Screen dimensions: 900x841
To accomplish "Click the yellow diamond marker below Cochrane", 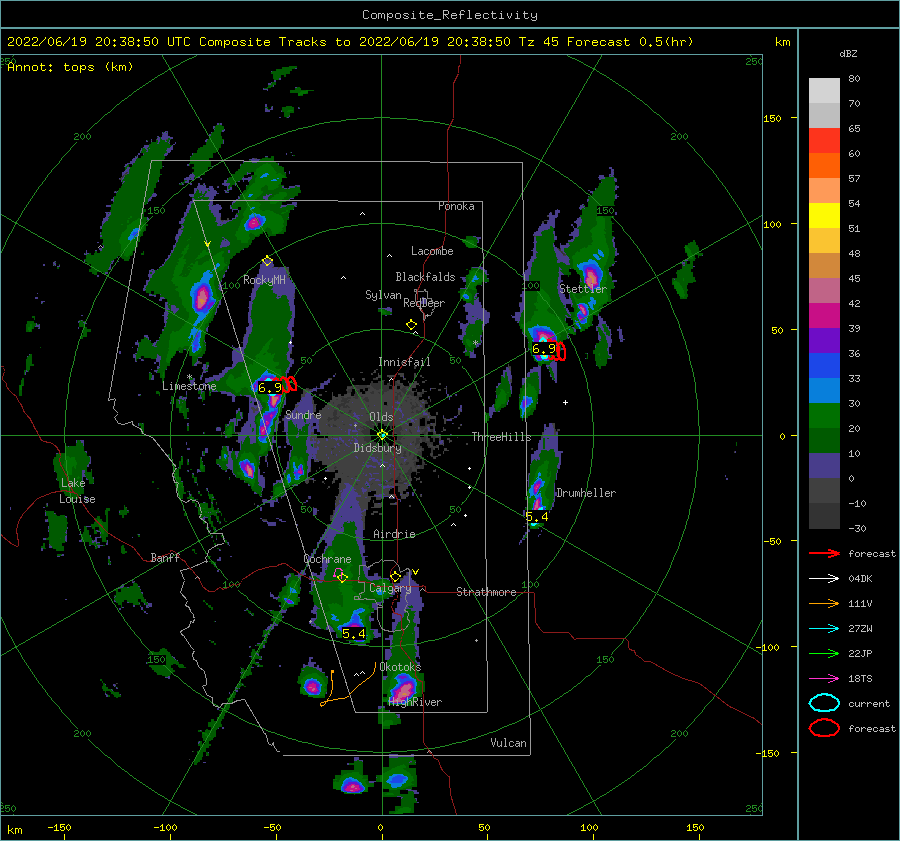I will 342,578.
